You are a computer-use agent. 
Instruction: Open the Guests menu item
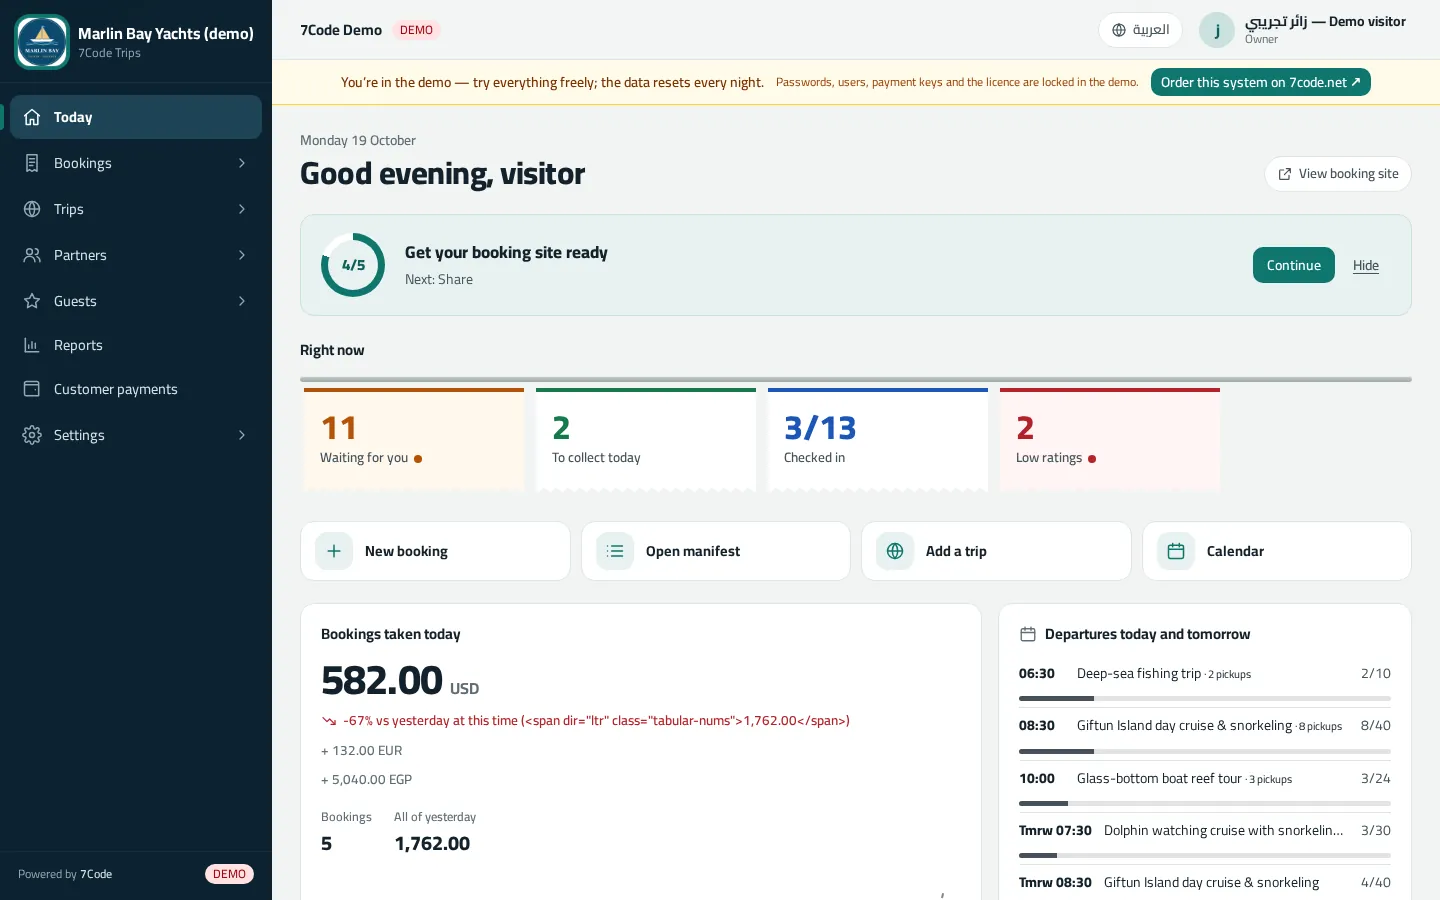pos(136,301)
